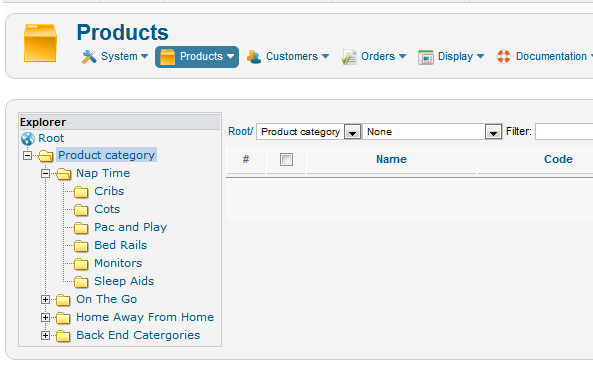Image resolution: width=593 pixels, height=369 pixels.
Task: Click the Home Away From Home folder icon
Action: point(63,318)
